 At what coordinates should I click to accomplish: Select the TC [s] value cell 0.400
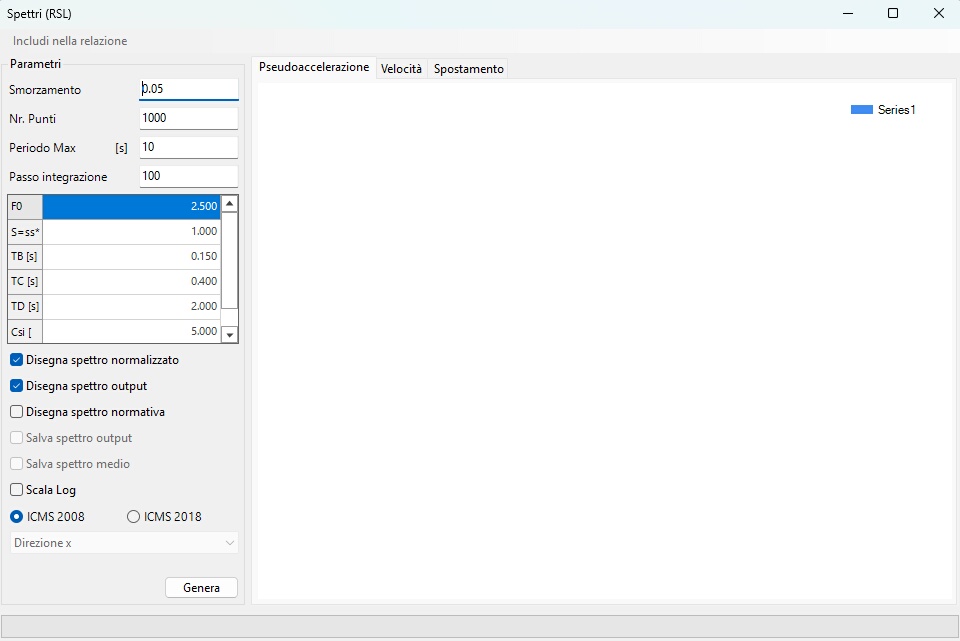(x=131, y=282)
